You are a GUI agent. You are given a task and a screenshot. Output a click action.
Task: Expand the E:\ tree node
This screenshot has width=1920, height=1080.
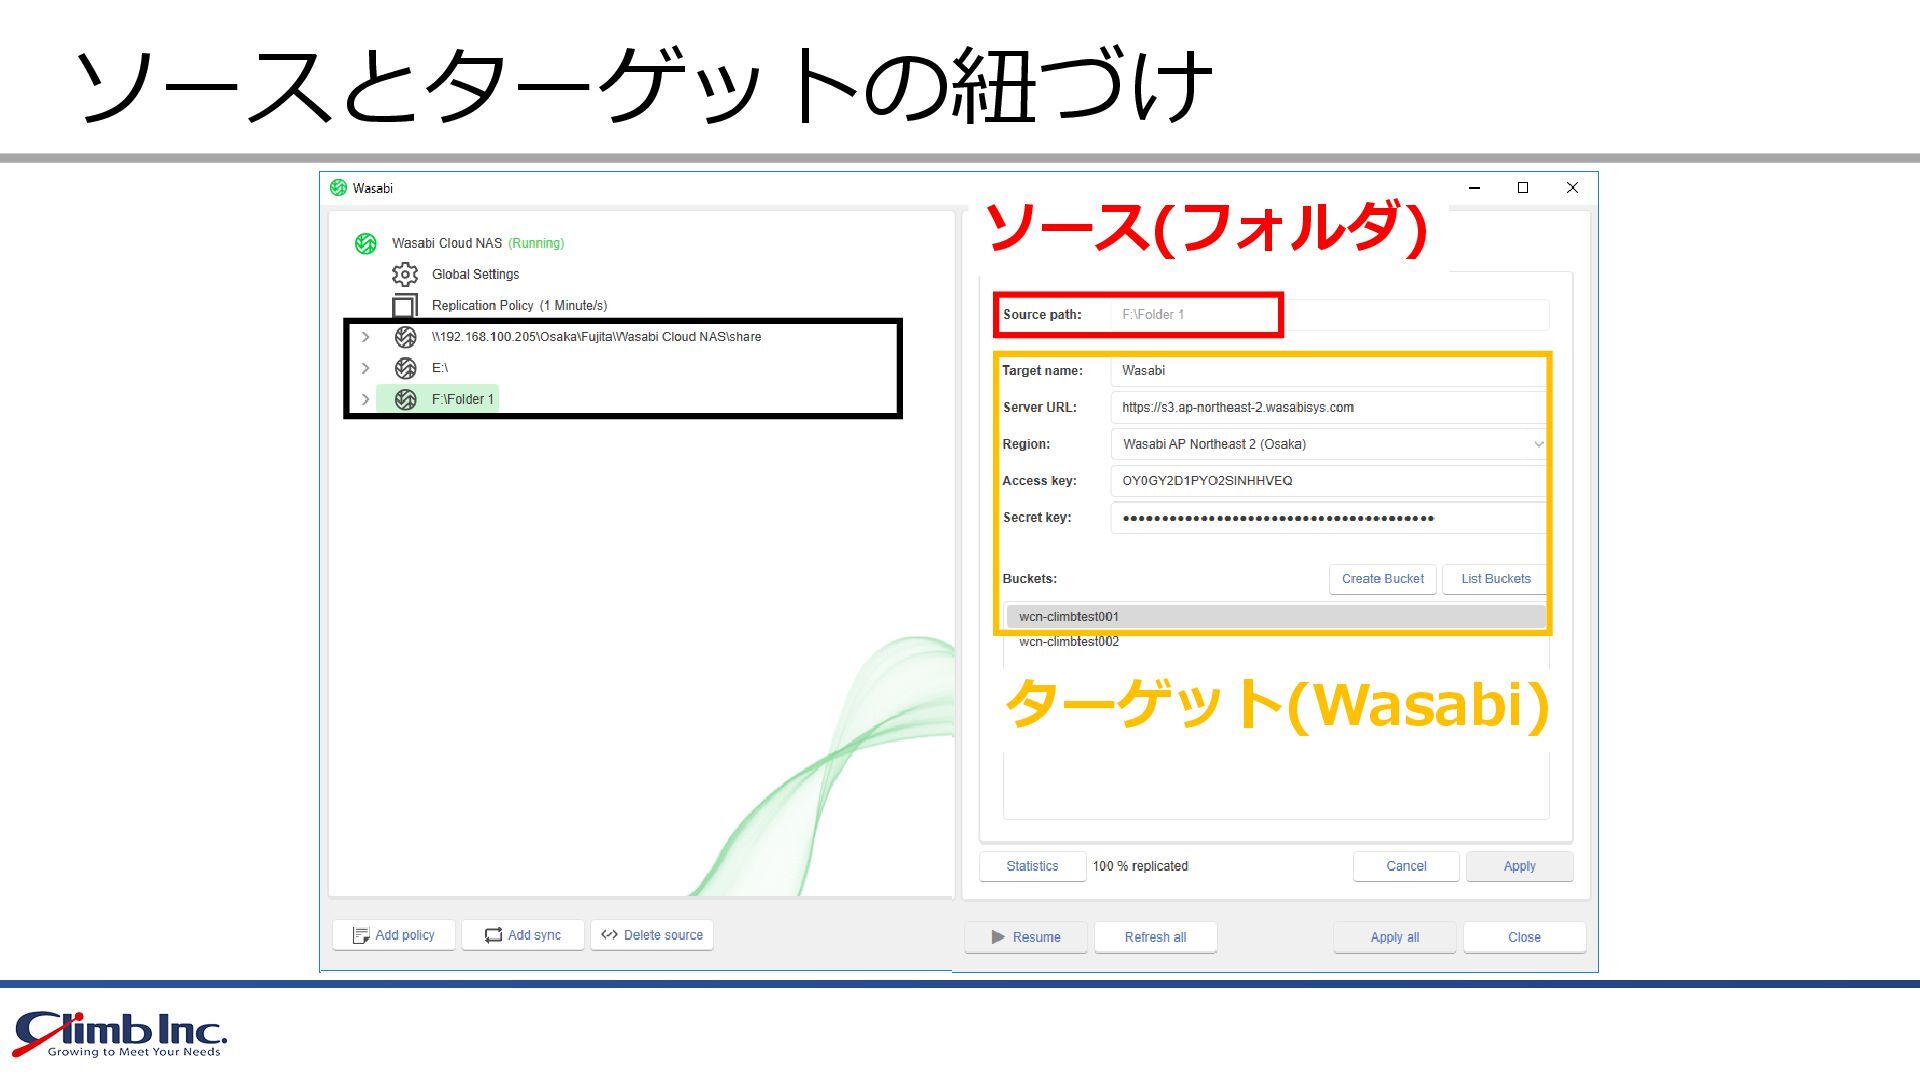366,368
